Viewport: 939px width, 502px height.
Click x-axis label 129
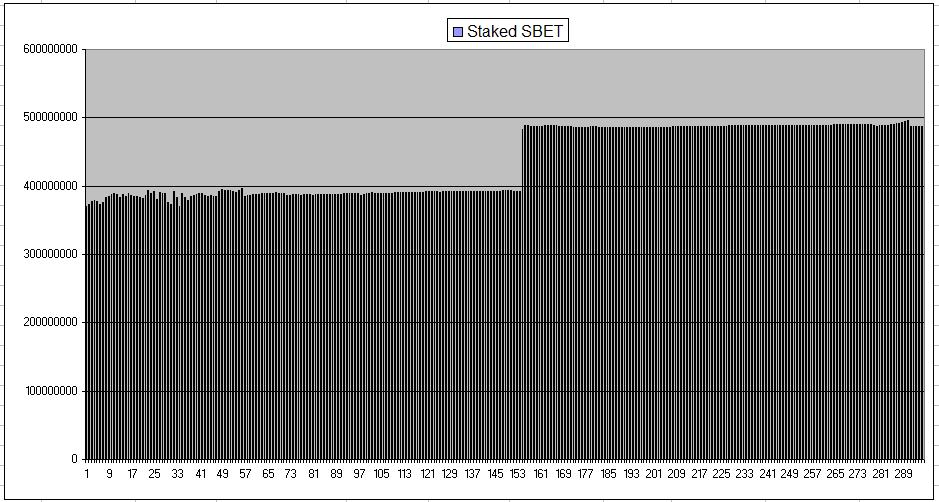(450, 474)
